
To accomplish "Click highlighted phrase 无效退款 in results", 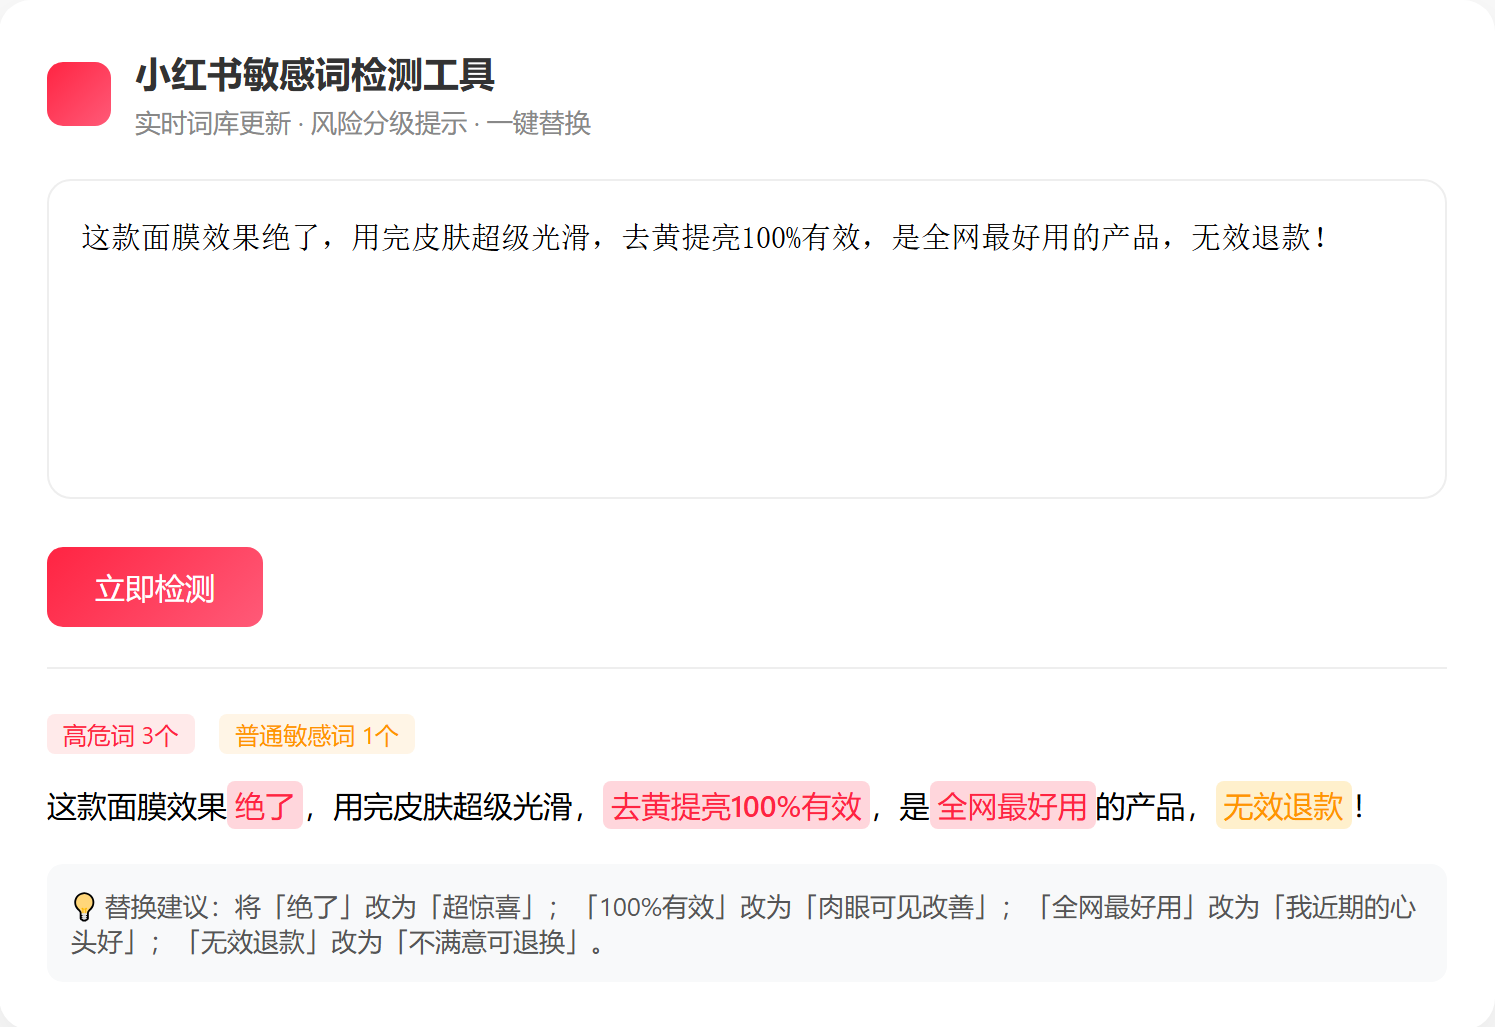I will click(x=1283, y=806).
